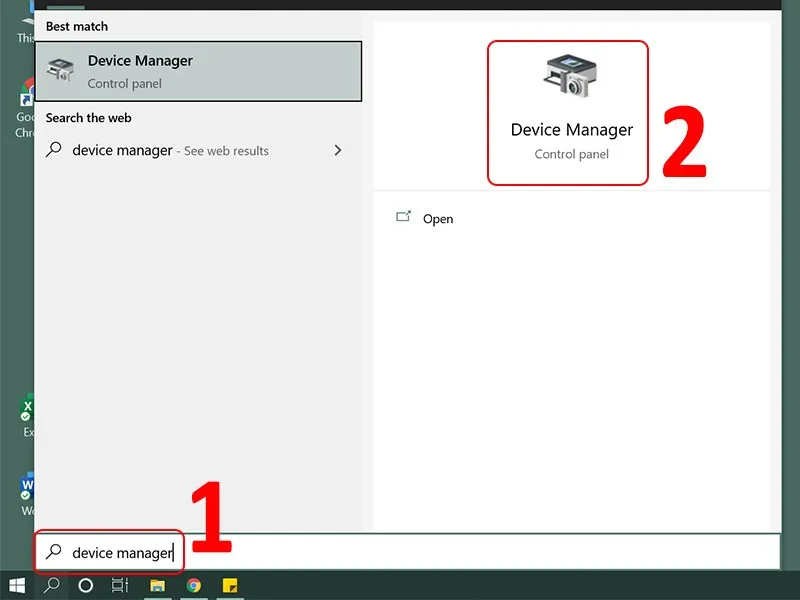Click the magnifying glass inside the search box
The height and width of the screenshot is (600, 800).
tap(55, 551)
